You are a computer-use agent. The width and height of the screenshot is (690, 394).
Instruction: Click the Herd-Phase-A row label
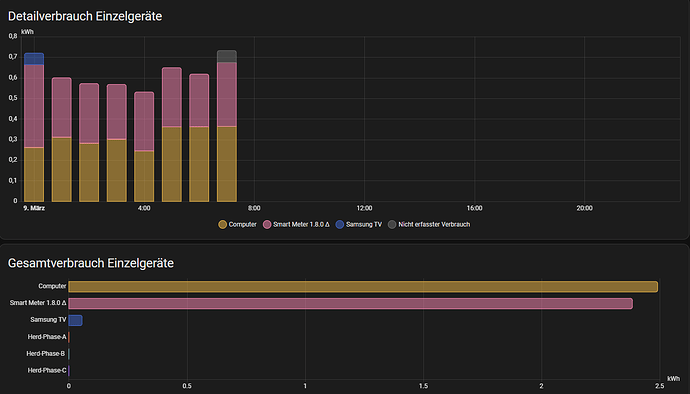pos(47,337)
